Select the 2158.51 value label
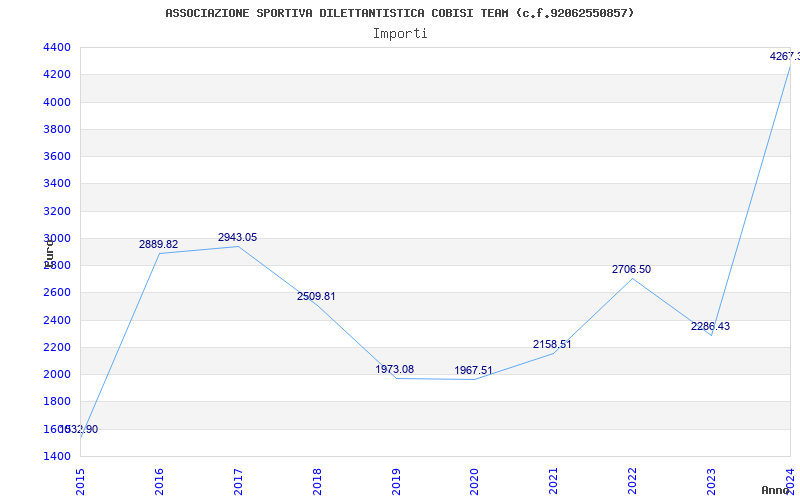Image resolution: width=800 pixels, height=500 pixels. coord(552,344)
